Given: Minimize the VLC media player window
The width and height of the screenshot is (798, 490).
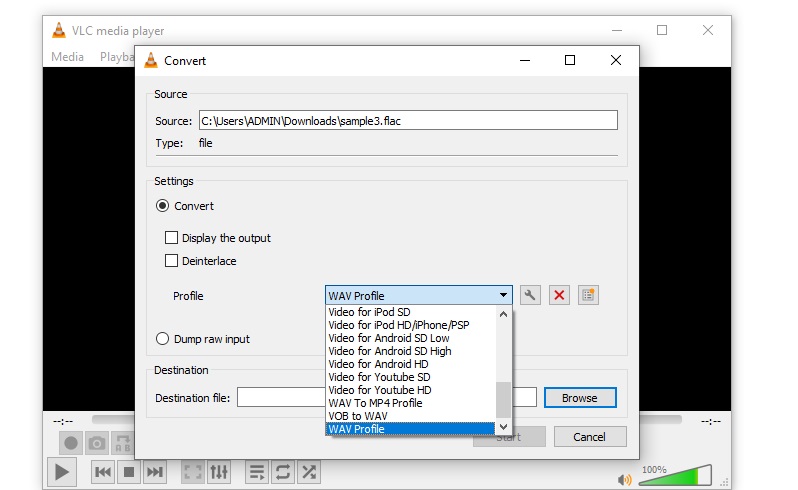Looking at the screenshot, I should tap(617, 31).
